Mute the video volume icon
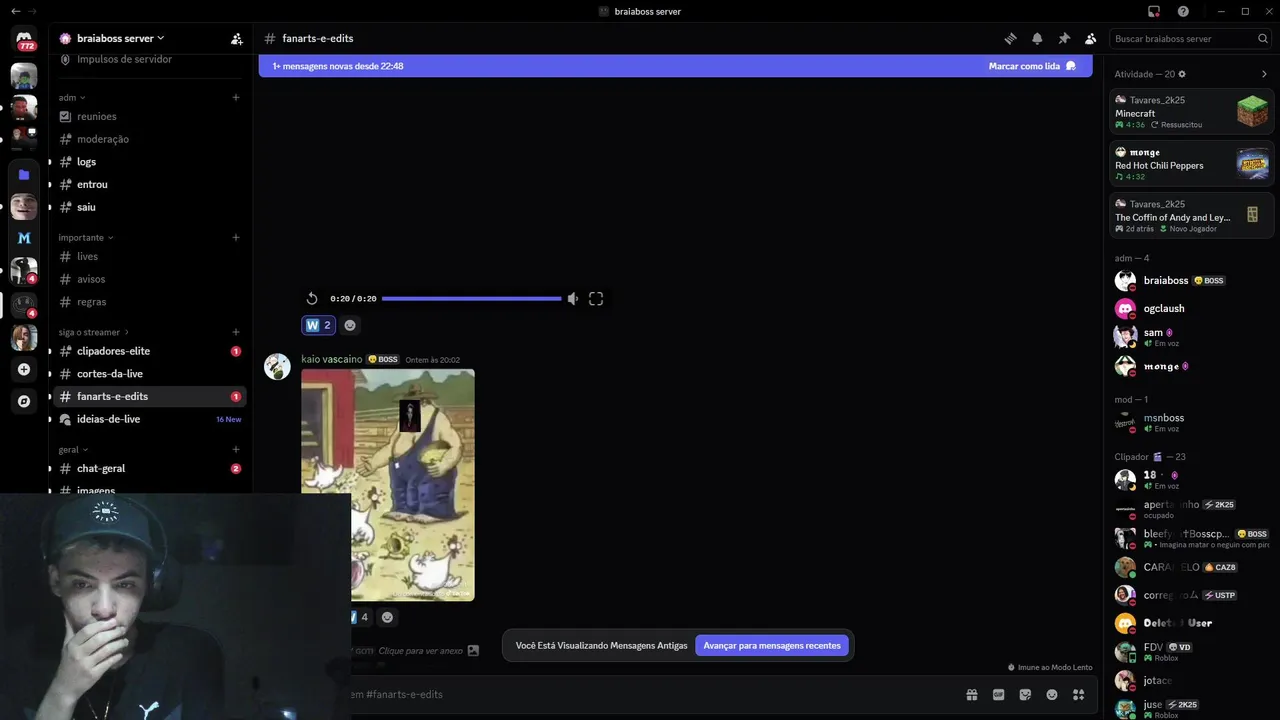The height and width of the screenshot is (720, 1280). tap(573, 299)
